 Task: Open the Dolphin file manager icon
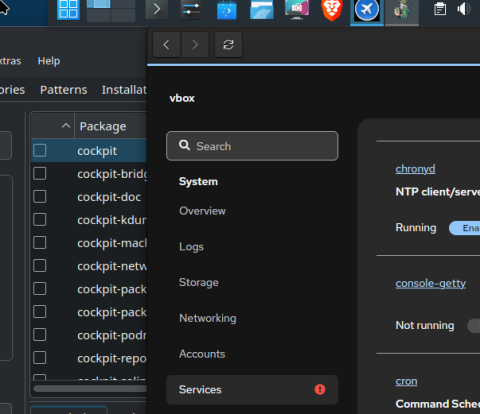coord(262,10)
